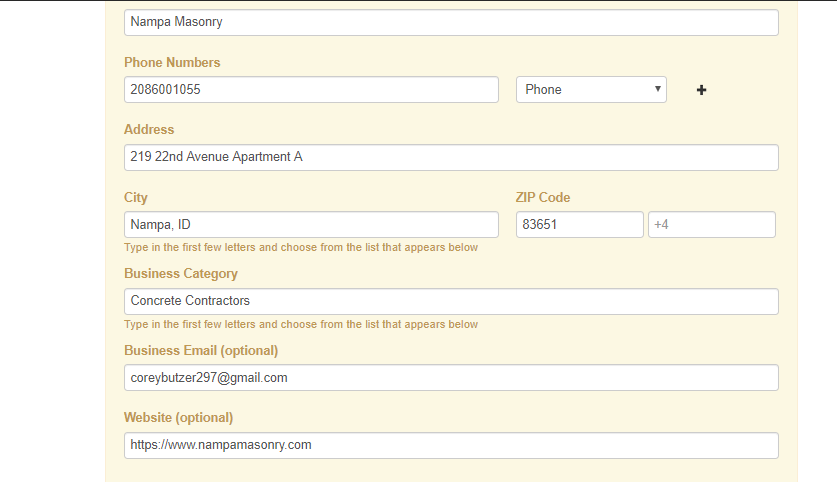Click the address field with 219 22nd Avenue

(x=451, y=157)
